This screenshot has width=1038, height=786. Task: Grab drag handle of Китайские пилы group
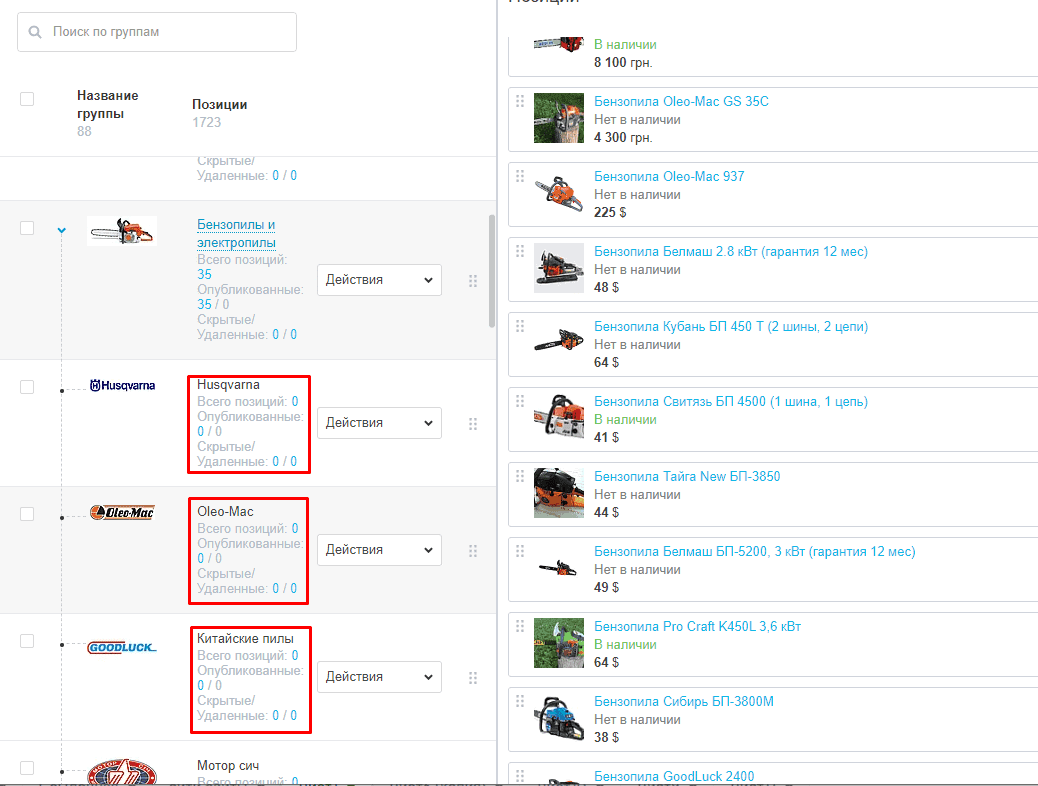(473, 678)
